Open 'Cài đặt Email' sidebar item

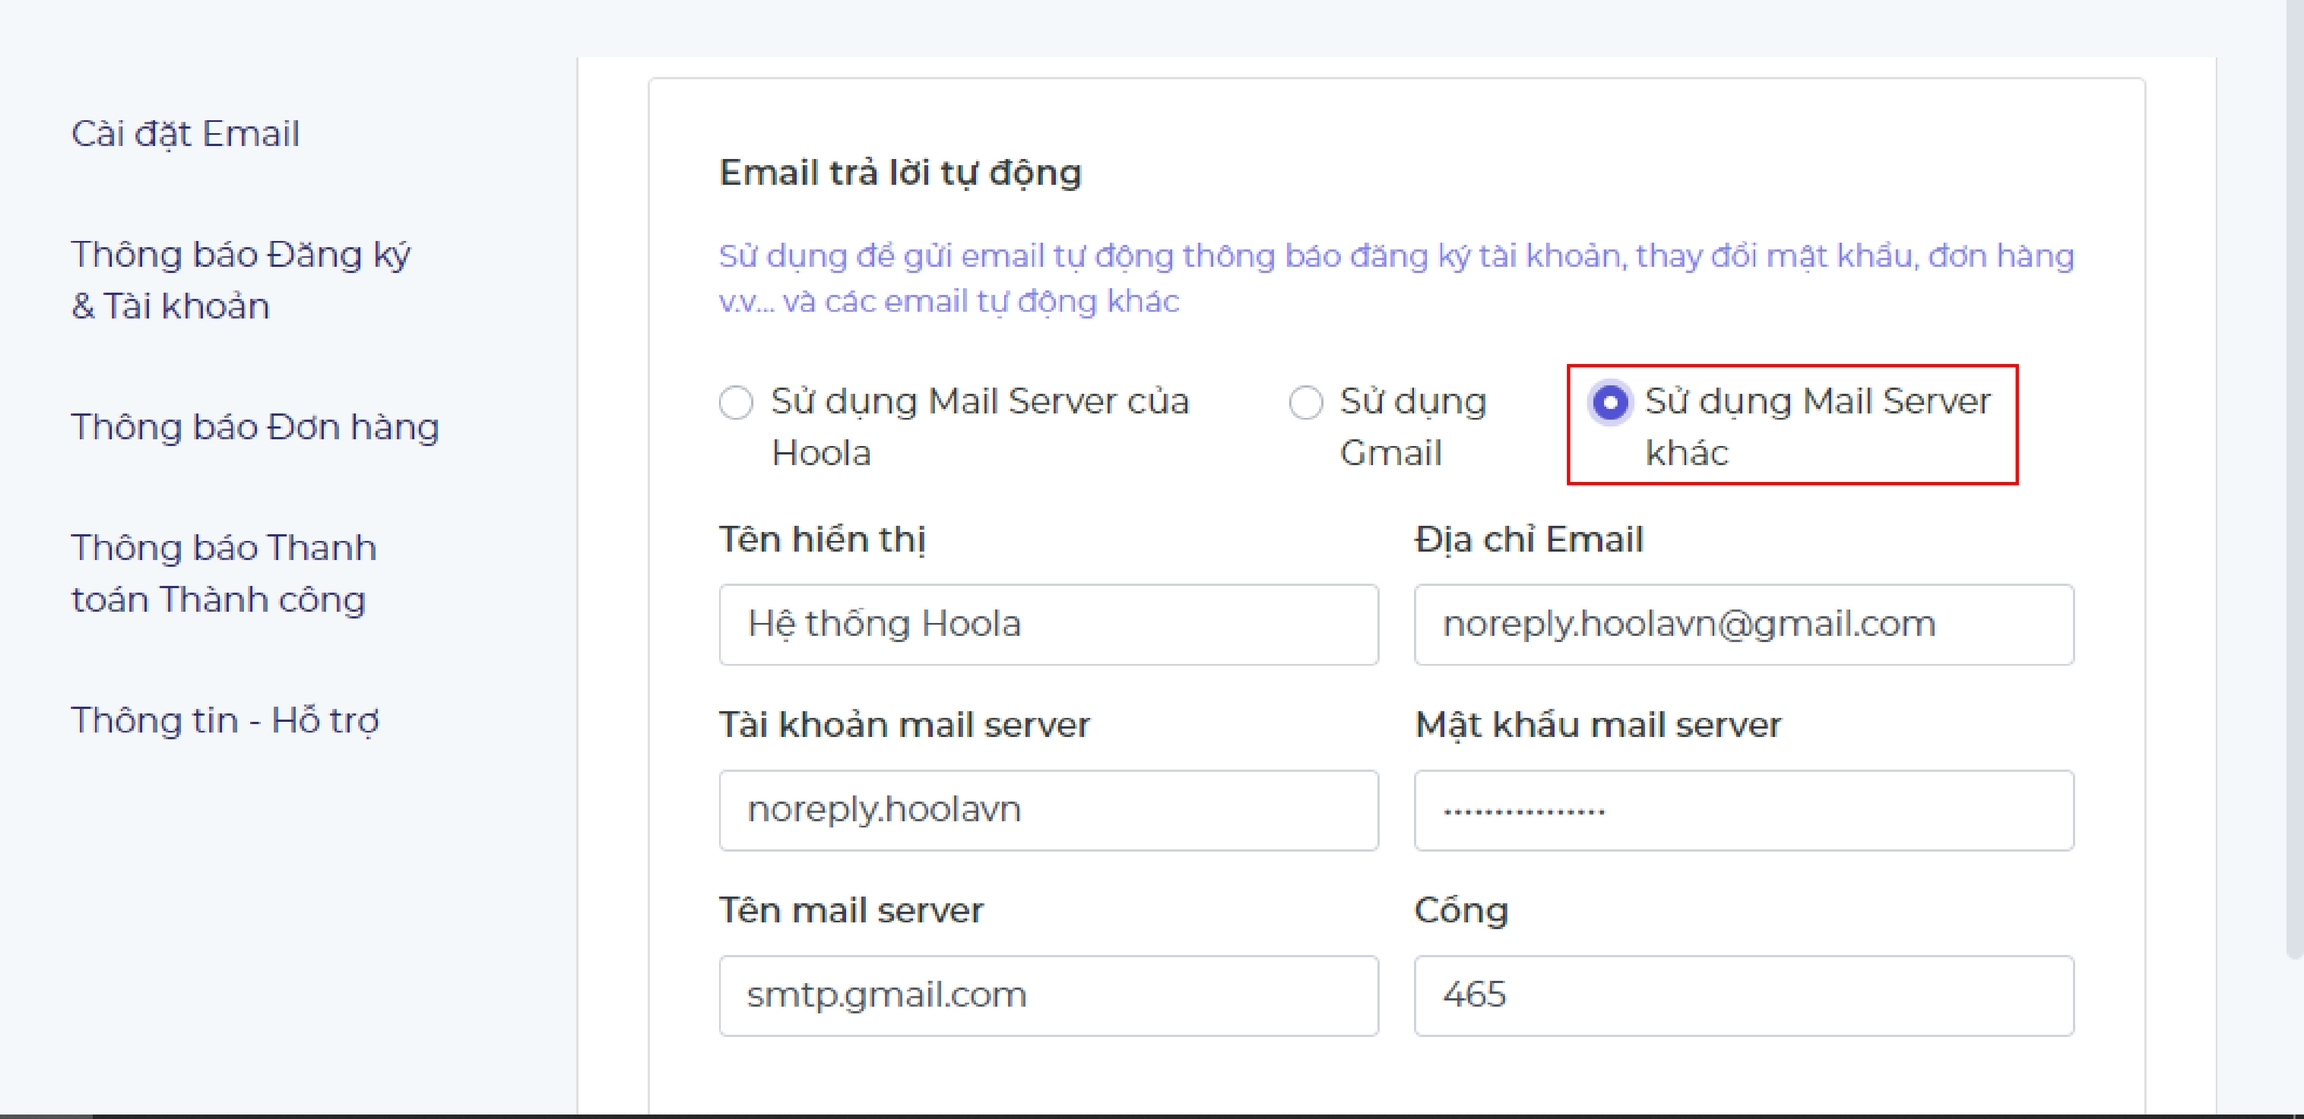(x=185, y=134)
